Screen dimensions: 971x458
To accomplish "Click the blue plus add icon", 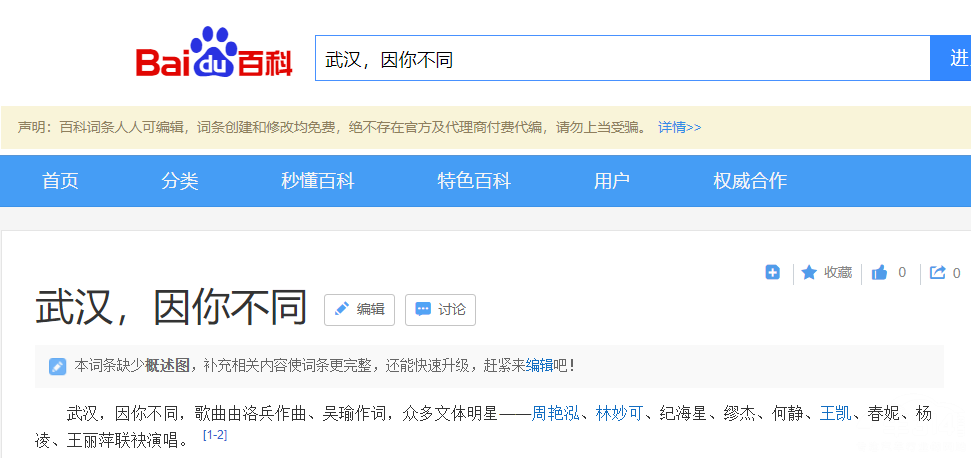I will [772, 272].
